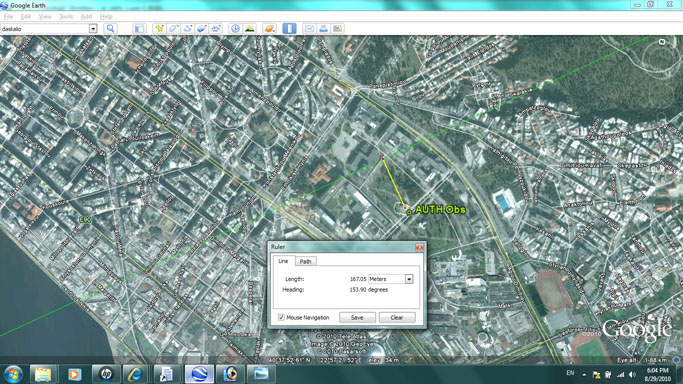
Task: Switch to the Path tab in Ruler
Action: pos(305,261)
